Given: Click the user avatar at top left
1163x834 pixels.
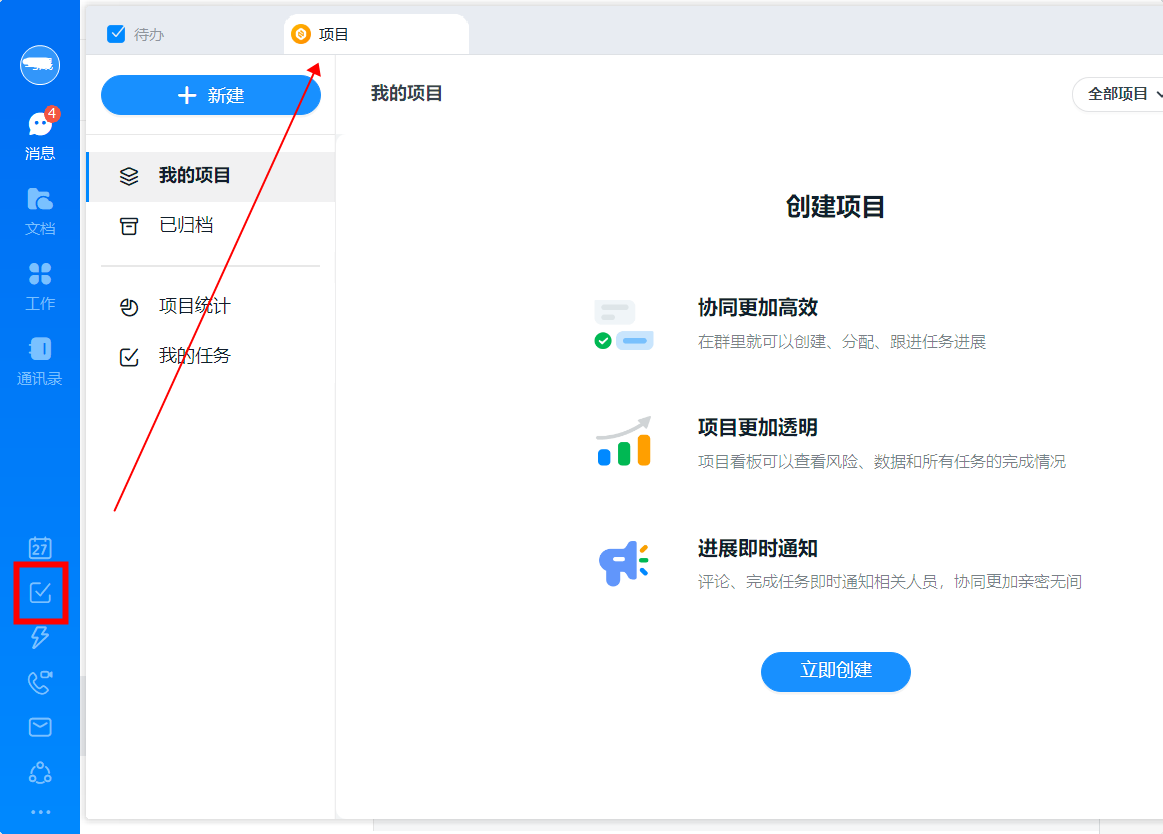Looking at the screenshot, I should (40, 65).
